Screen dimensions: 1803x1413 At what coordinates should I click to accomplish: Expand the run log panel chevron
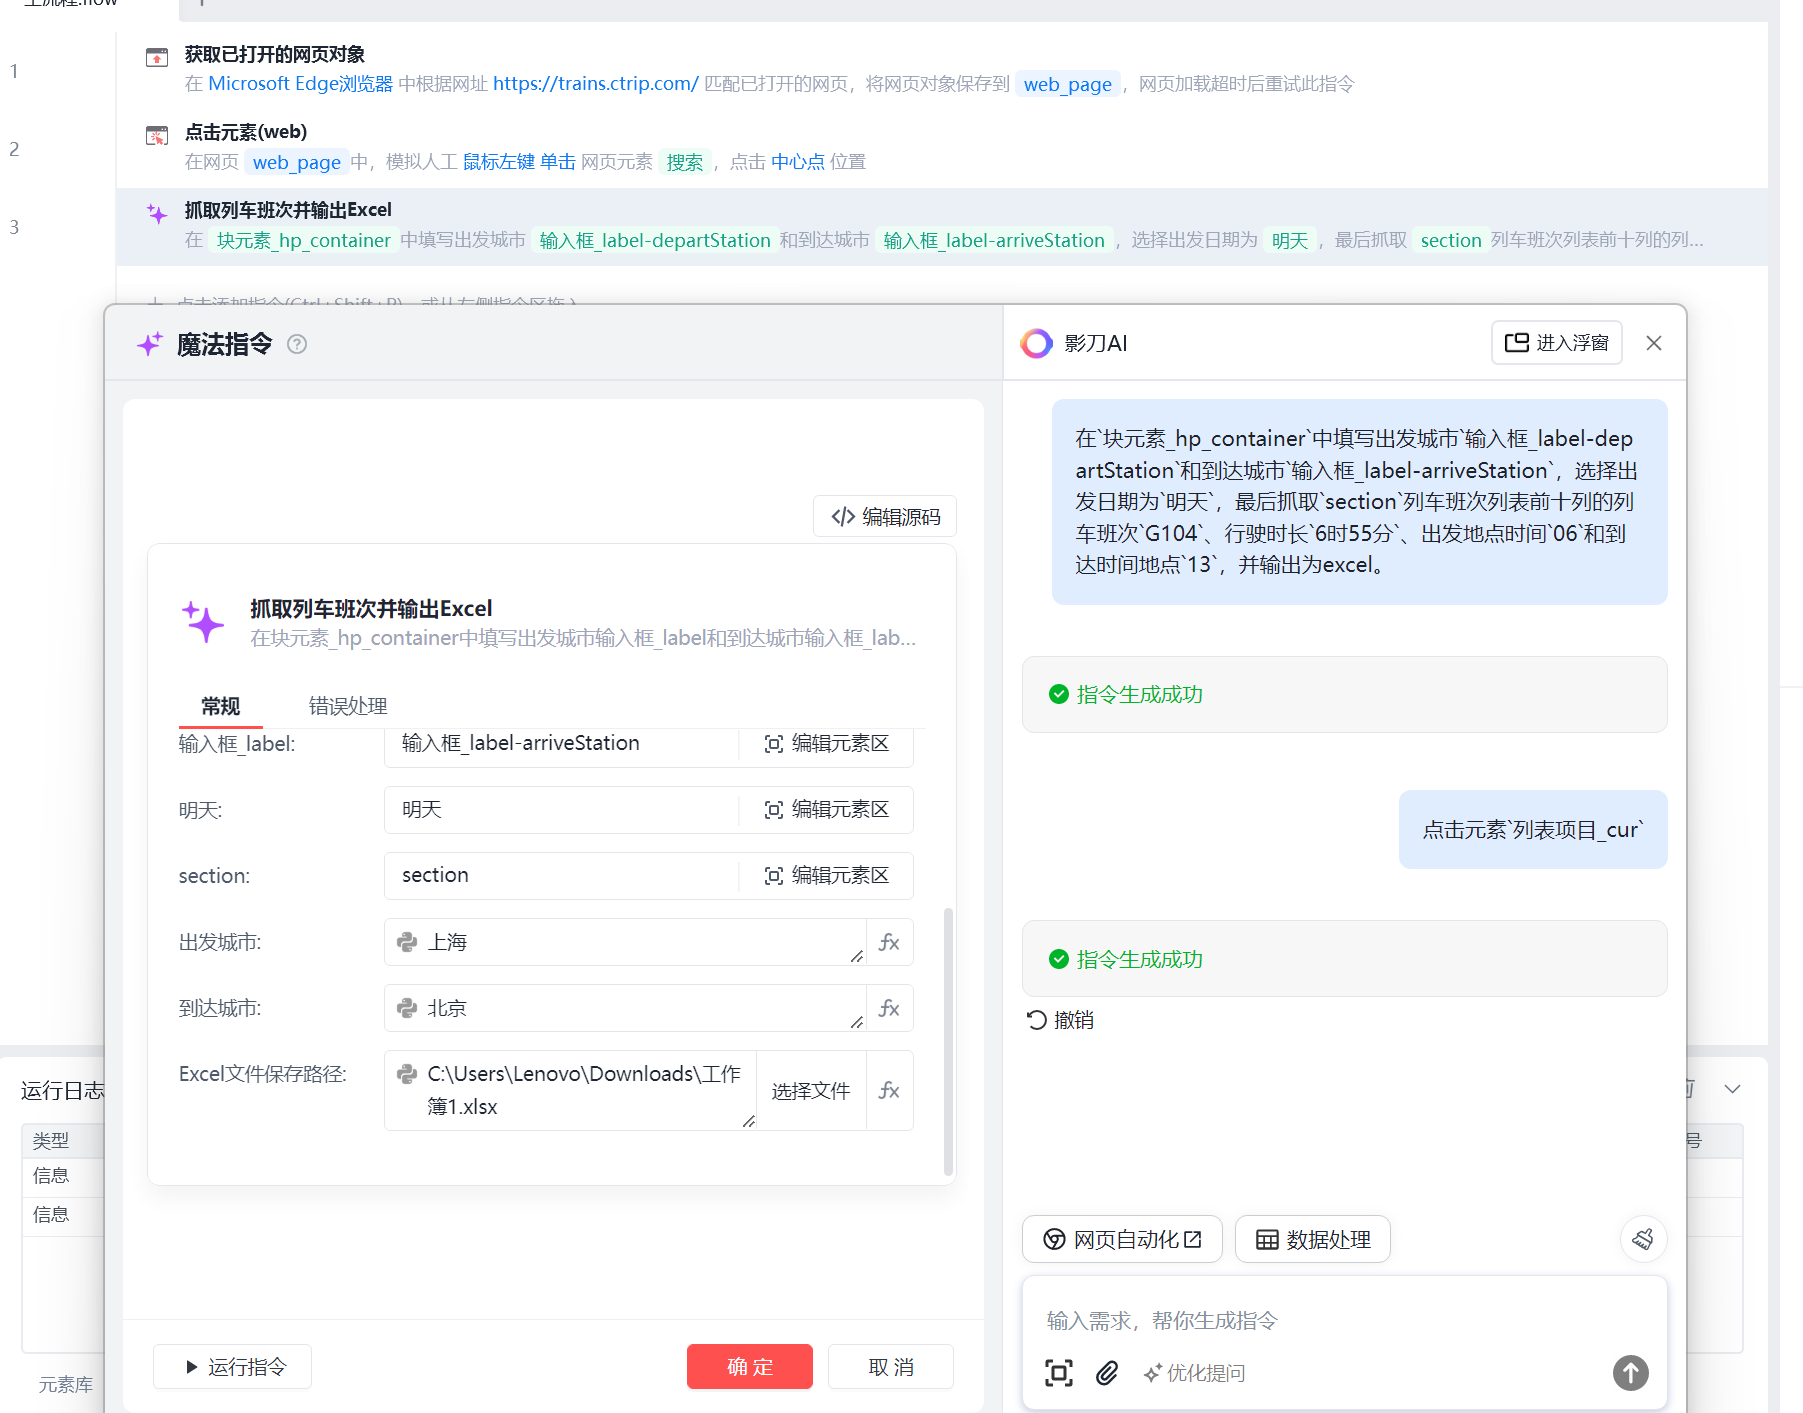1733,1089
